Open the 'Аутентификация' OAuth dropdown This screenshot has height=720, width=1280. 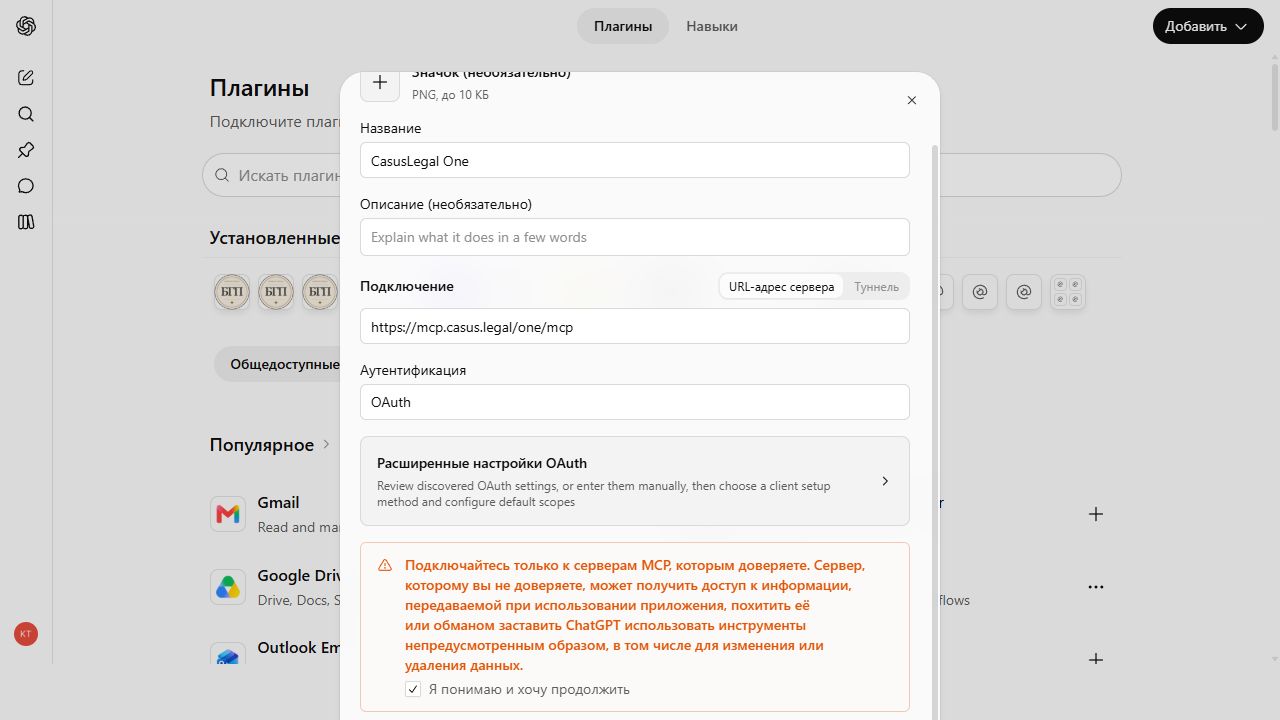(x=635, y=402)
